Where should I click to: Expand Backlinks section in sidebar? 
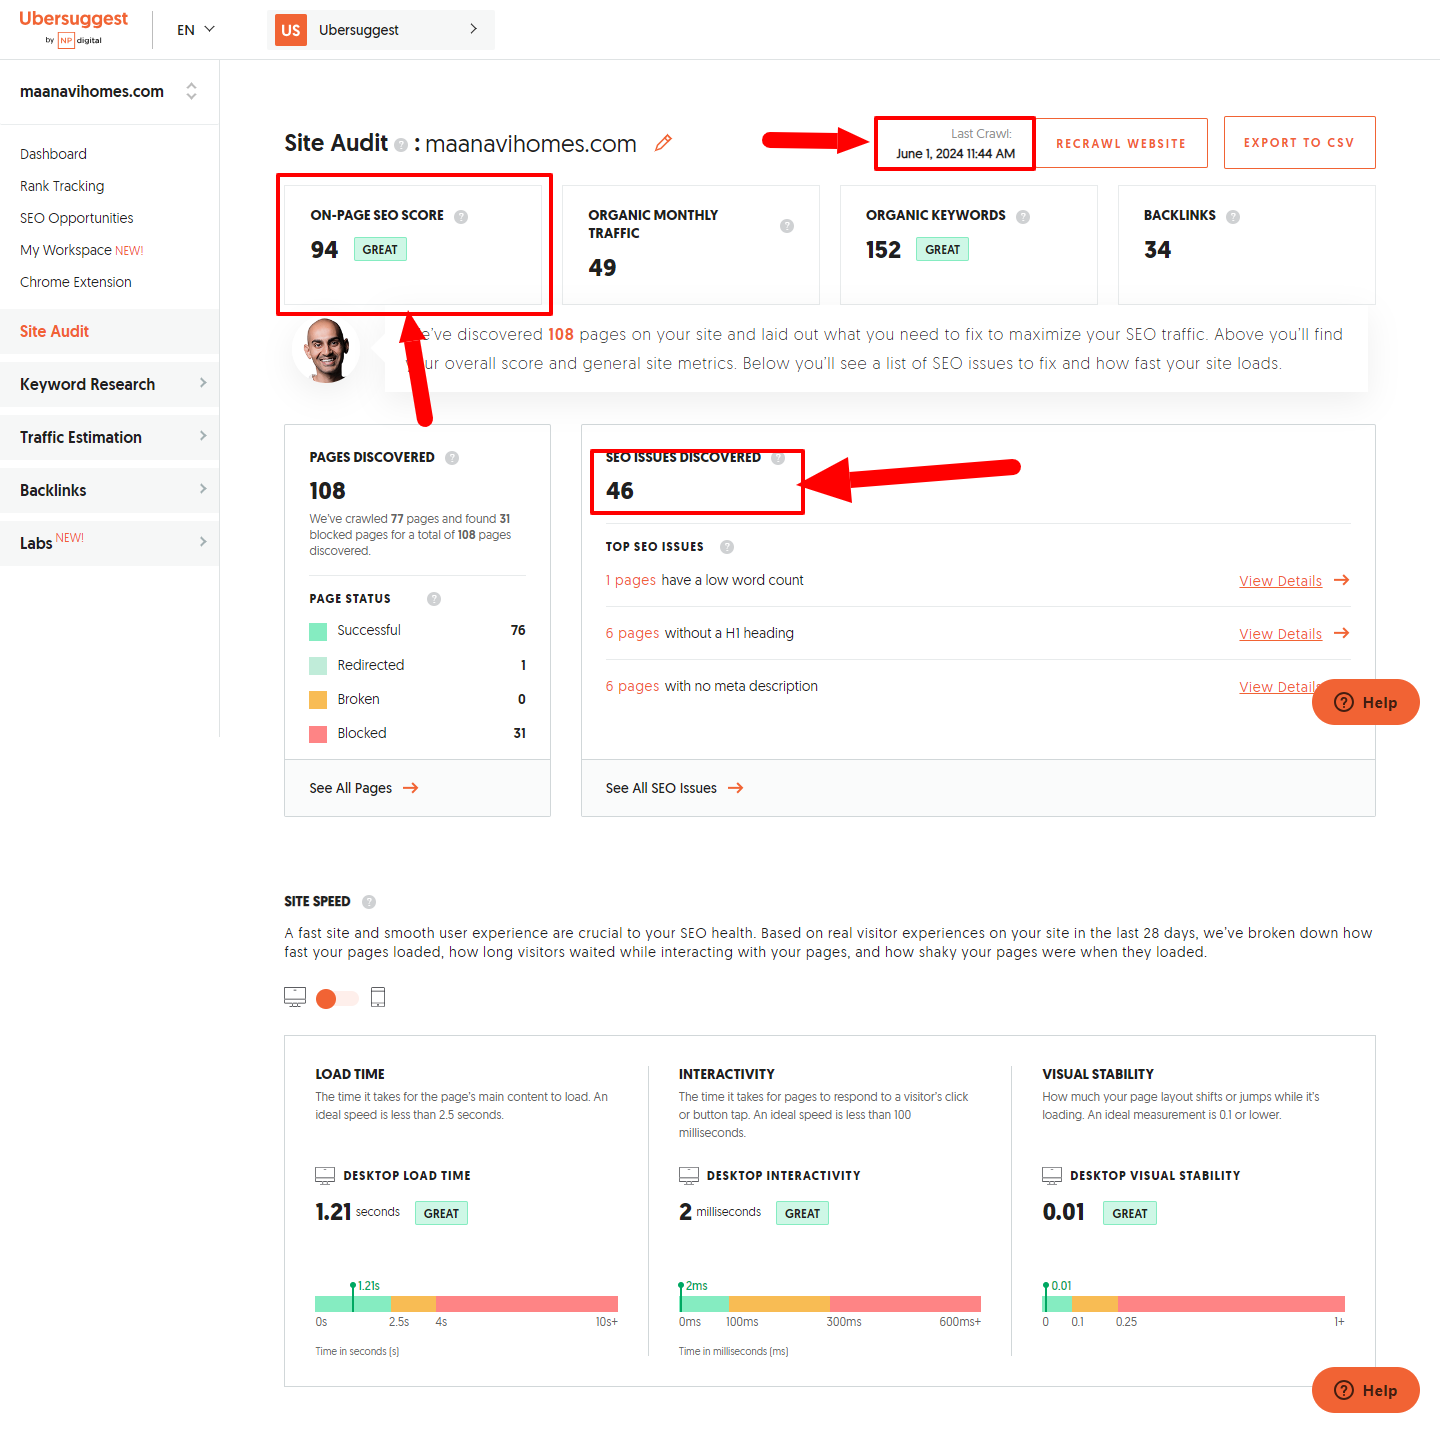point(109,490)
